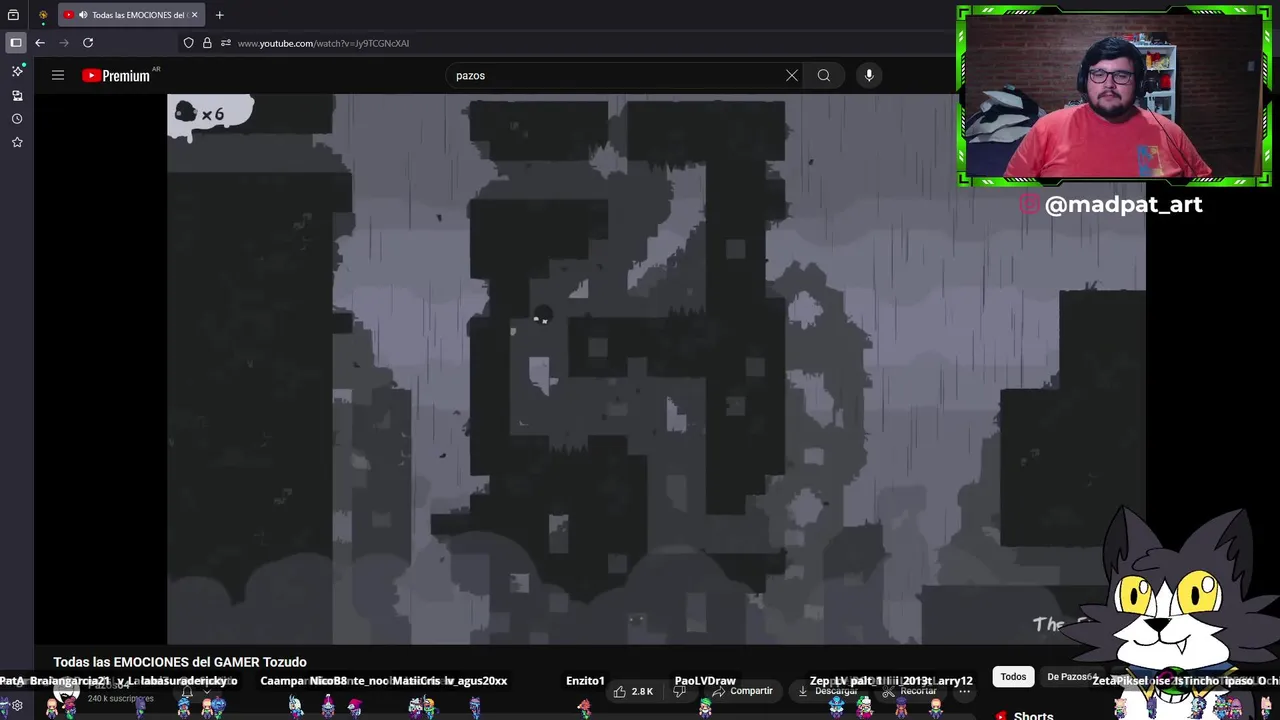This screenshot has height=720, width=1280.
Task: Open history clock sidebar icon
Action: click(x=17, y=118)
